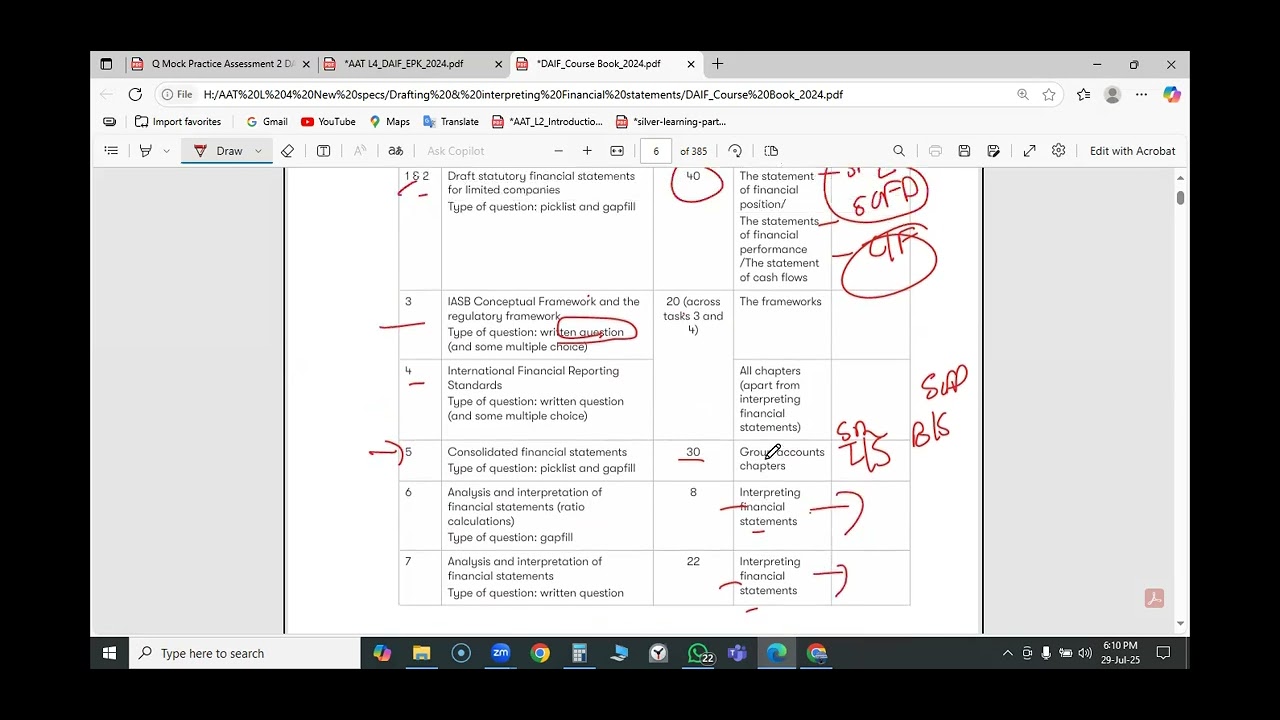Image resolution: width=1280 pixels, height=720 pixels.
Task: Open the YouTube bookmark
Action: [x=328, y=122]
